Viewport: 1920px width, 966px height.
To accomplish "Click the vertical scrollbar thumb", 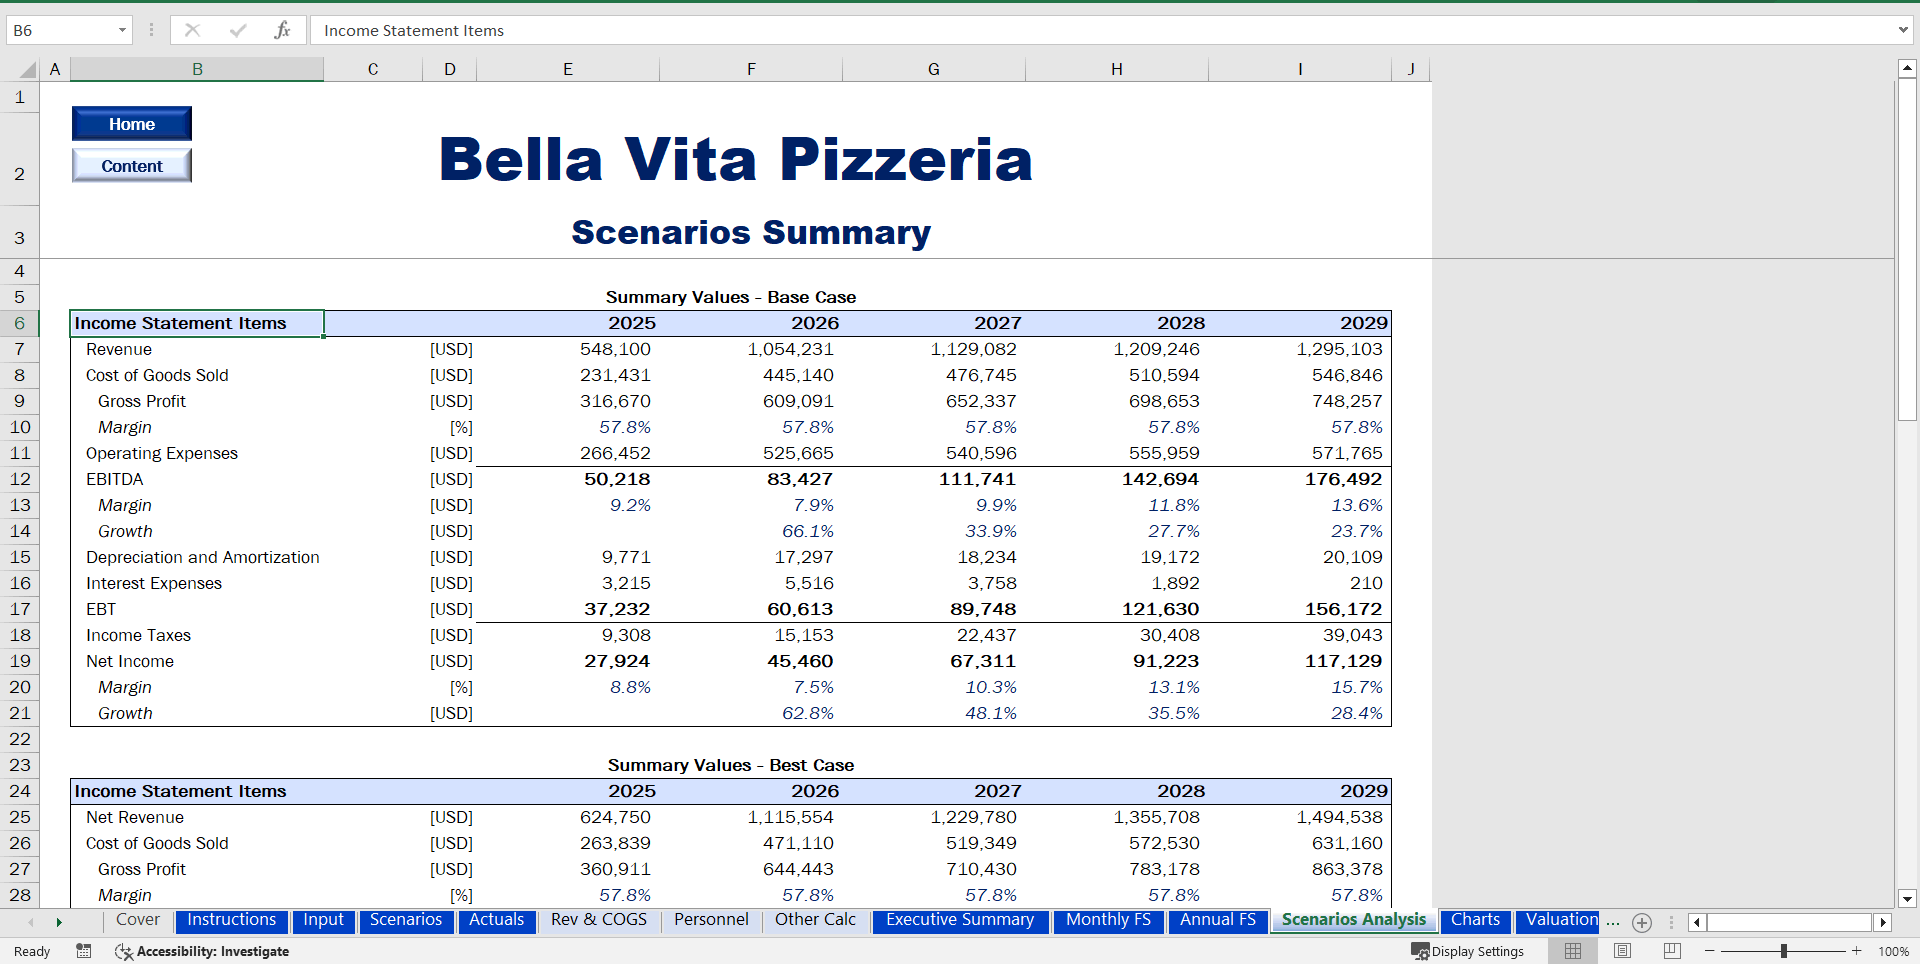I will click(1907, 250).
